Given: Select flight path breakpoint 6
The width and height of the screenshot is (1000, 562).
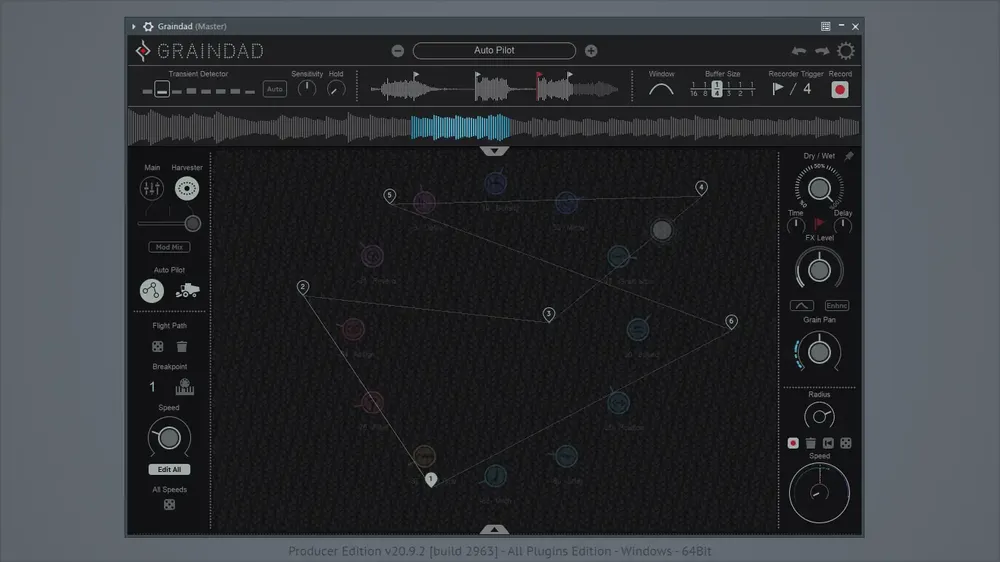Looking at the screenshot, I should point(732,322).
